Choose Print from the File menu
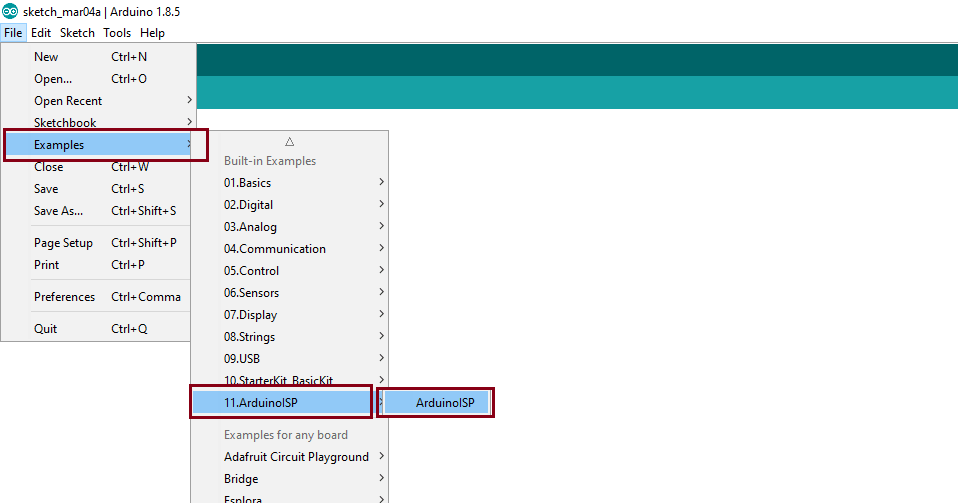The image size is (958, 503). pyautogui.click(x=97, y=265)
